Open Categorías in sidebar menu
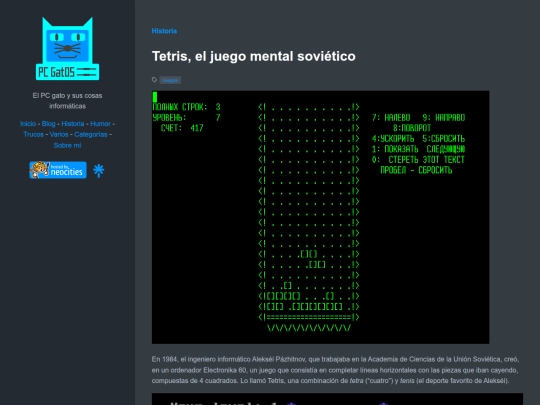540x405 pixels. point(91,134)
